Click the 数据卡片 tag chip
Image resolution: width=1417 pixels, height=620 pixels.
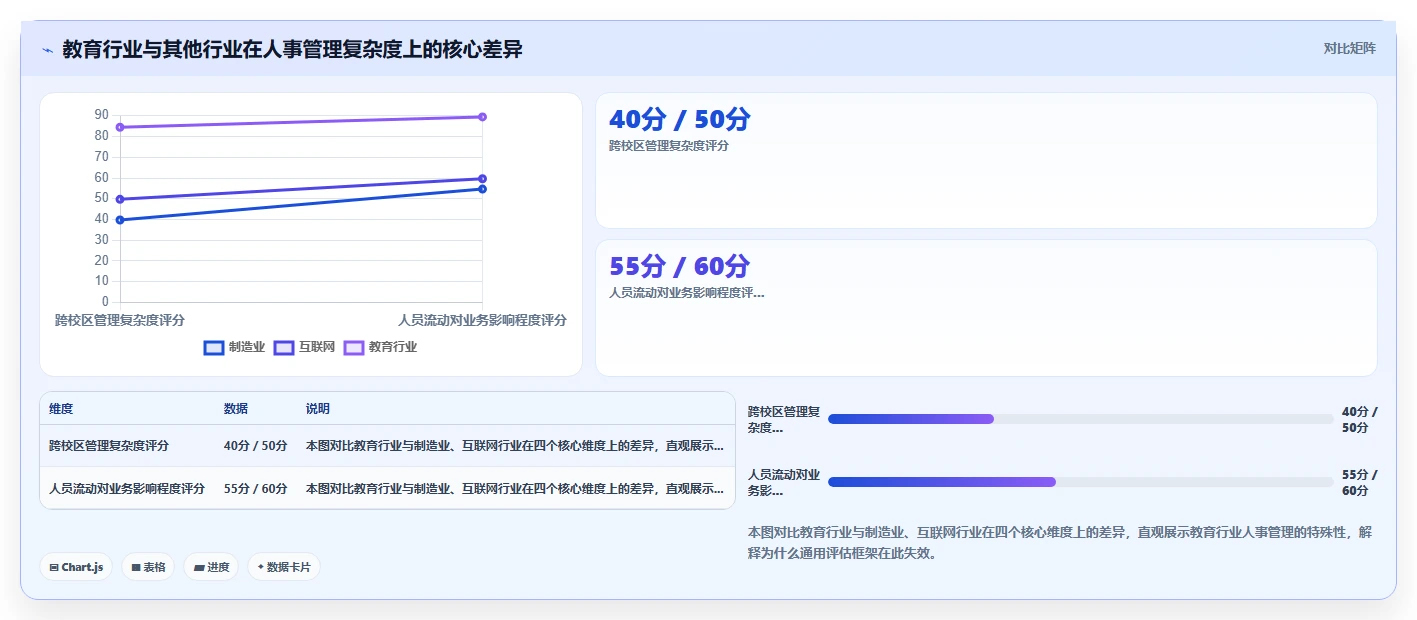click(284, 567)
